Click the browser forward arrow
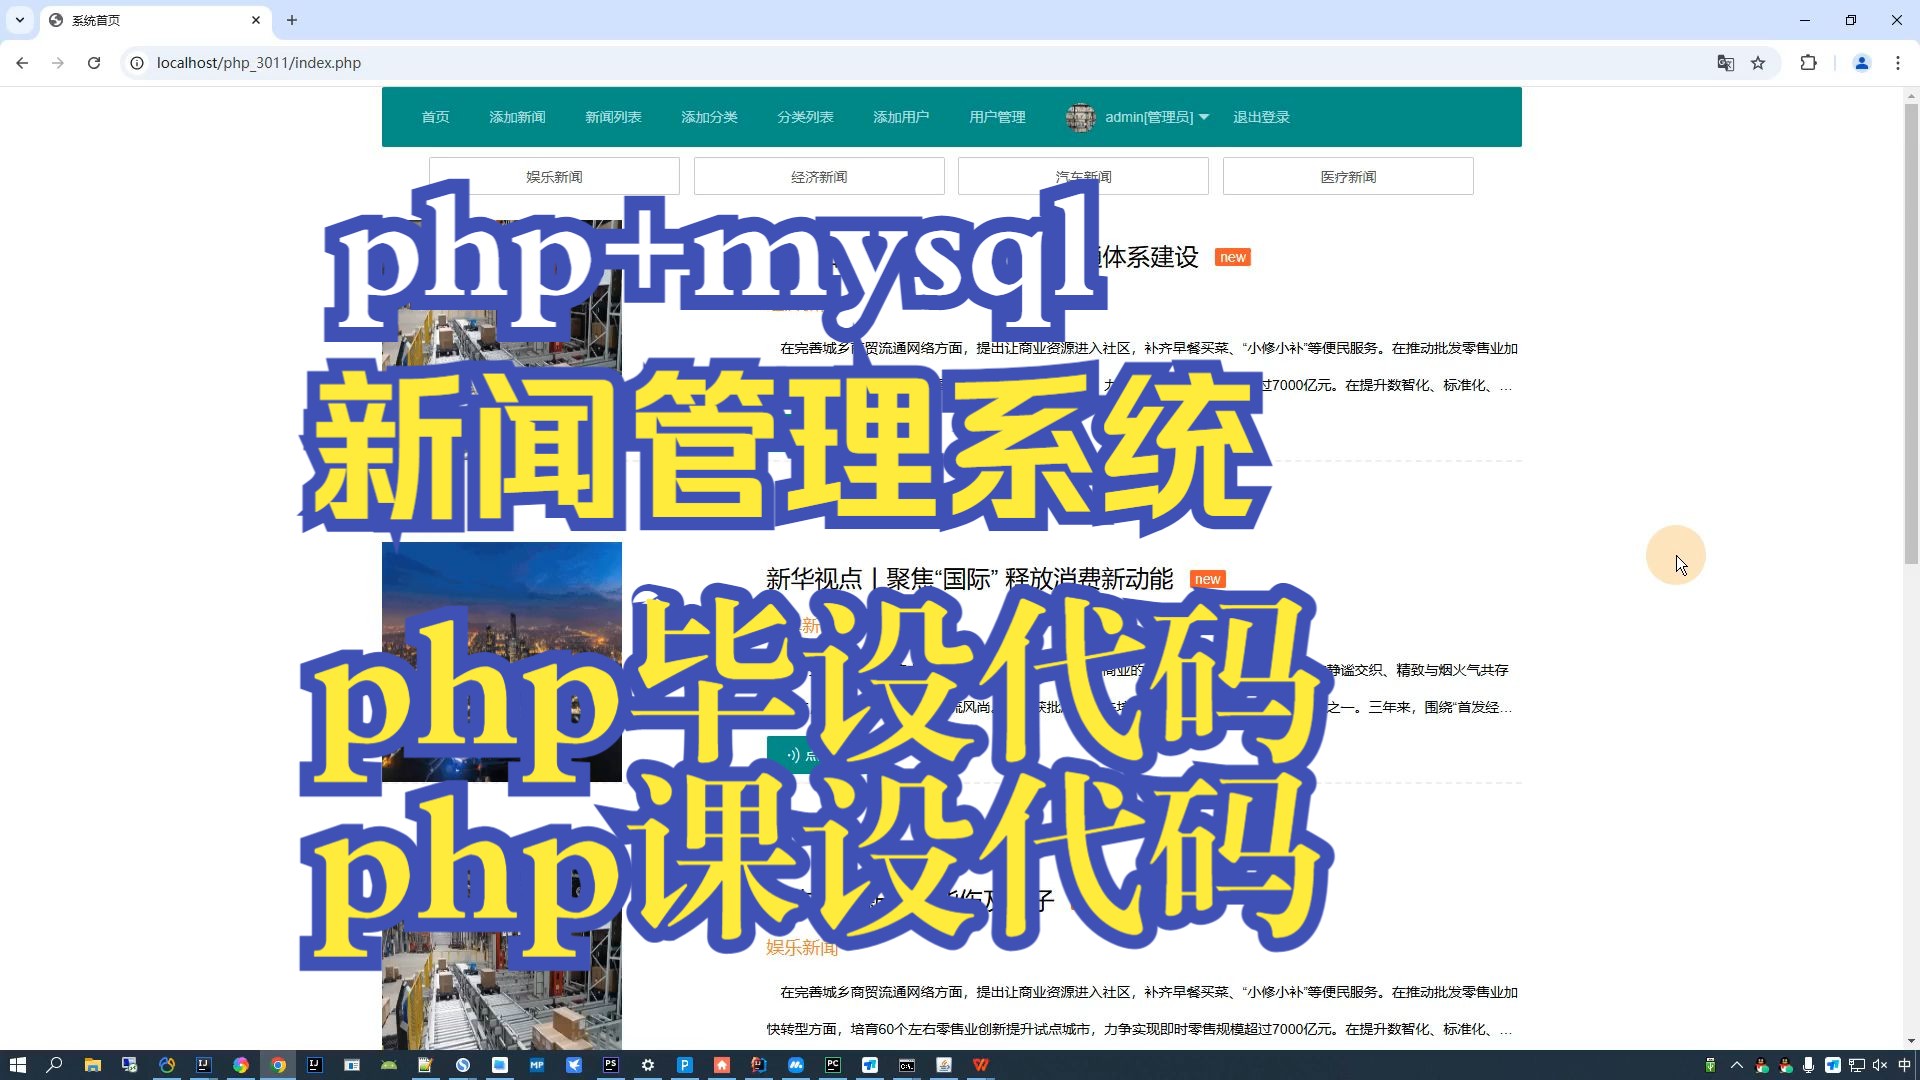The width and height of the screenshot is (1920, 1080). (58, 63)
